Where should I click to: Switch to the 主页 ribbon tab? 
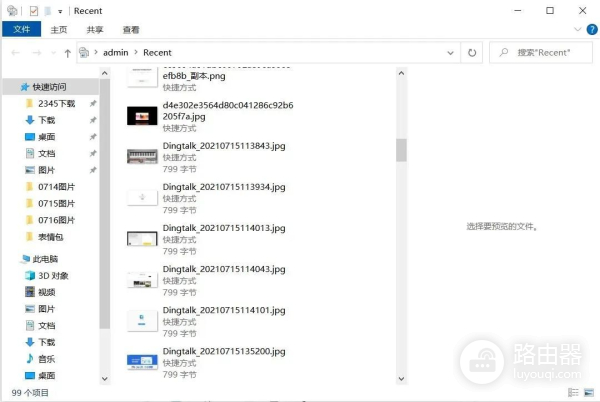59,29
